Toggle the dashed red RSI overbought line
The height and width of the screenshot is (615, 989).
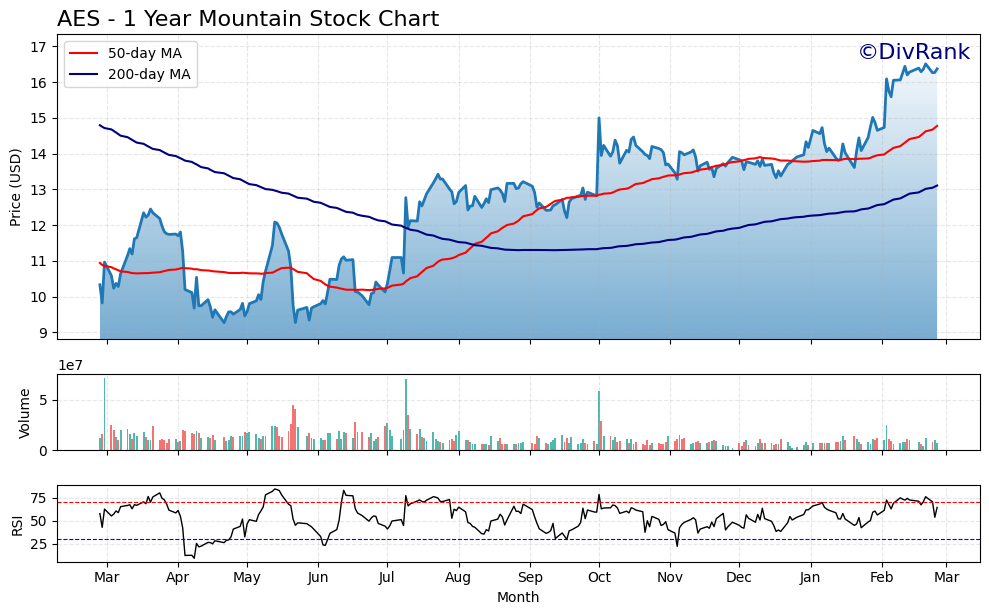500,500
